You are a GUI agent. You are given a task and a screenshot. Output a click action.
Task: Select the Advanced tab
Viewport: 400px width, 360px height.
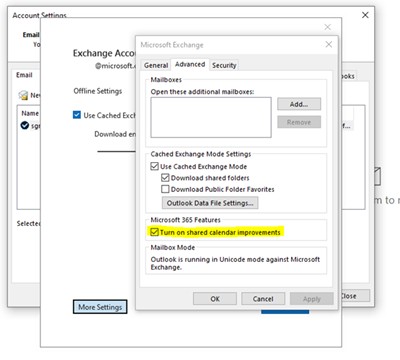pyautogui.click(x=190, y=64)
